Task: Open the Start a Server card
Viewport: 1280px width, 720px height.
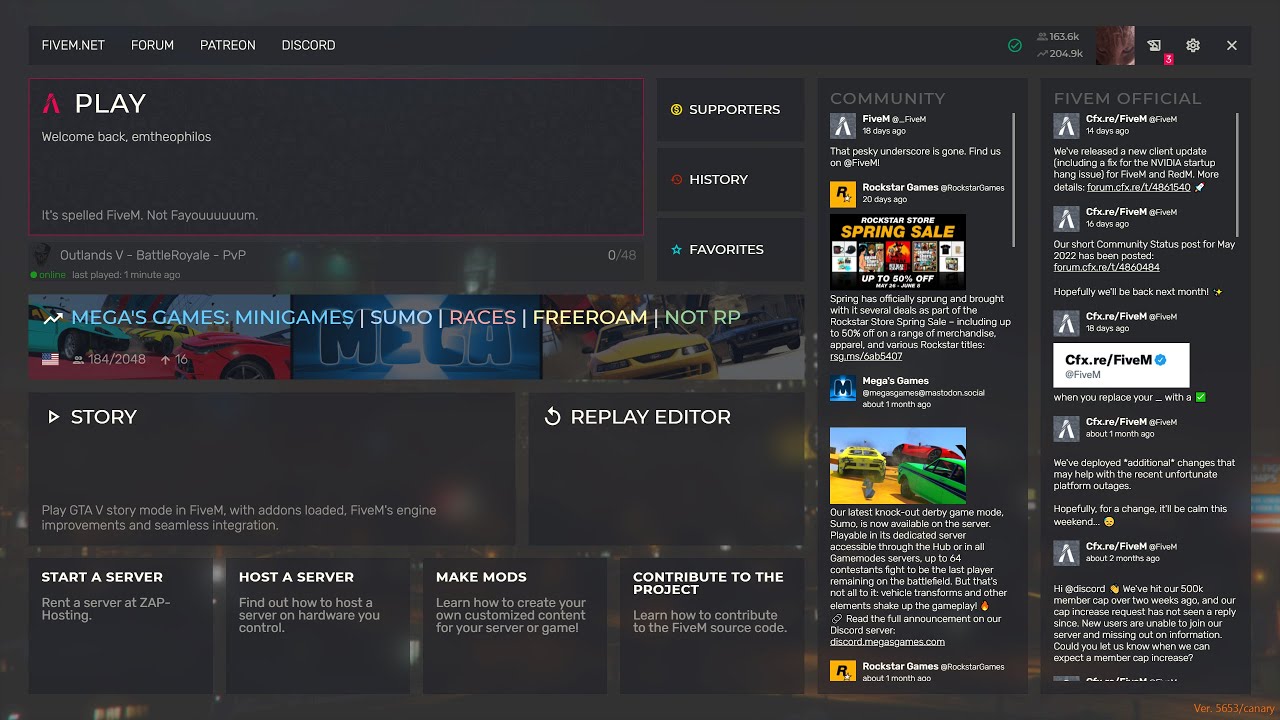Action: coord(121,626)
